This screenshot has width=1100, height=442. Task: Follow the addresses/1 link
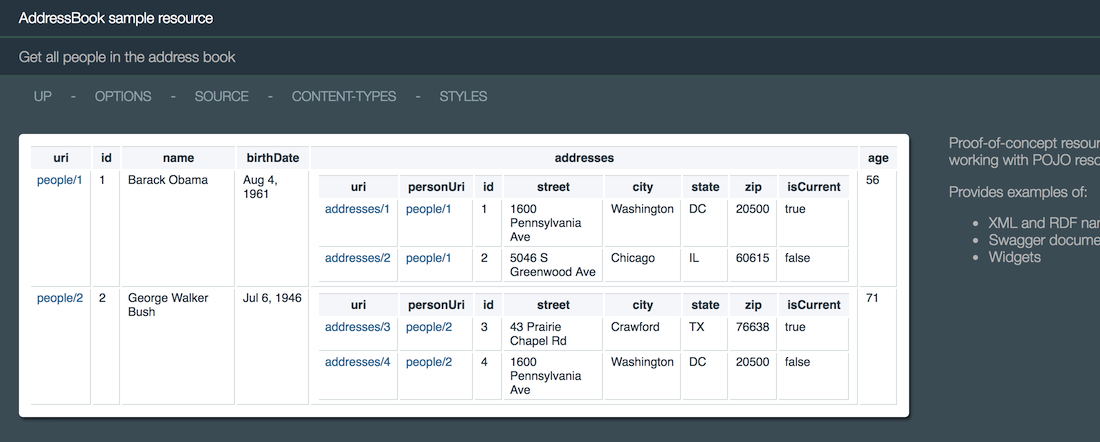pos(357,209)
